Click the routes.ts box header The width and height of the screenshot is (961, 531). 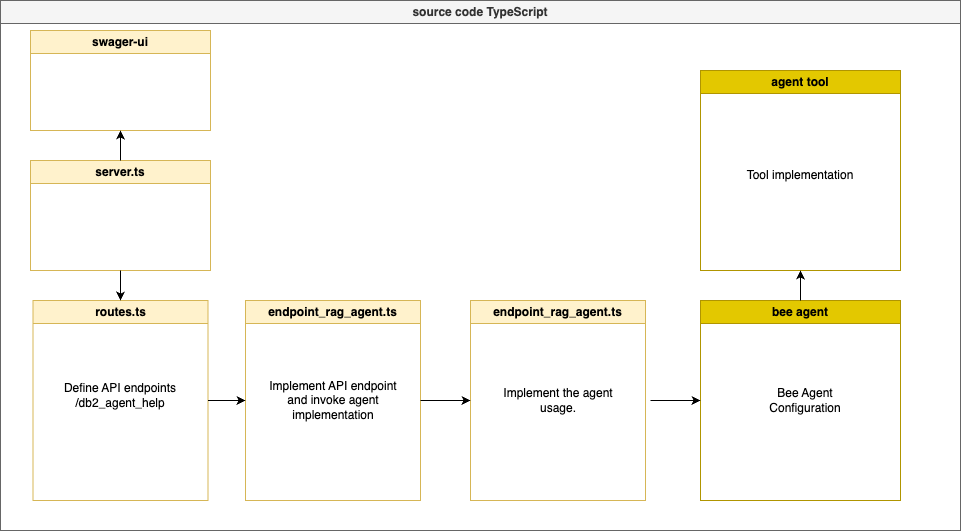coord(120,312)
